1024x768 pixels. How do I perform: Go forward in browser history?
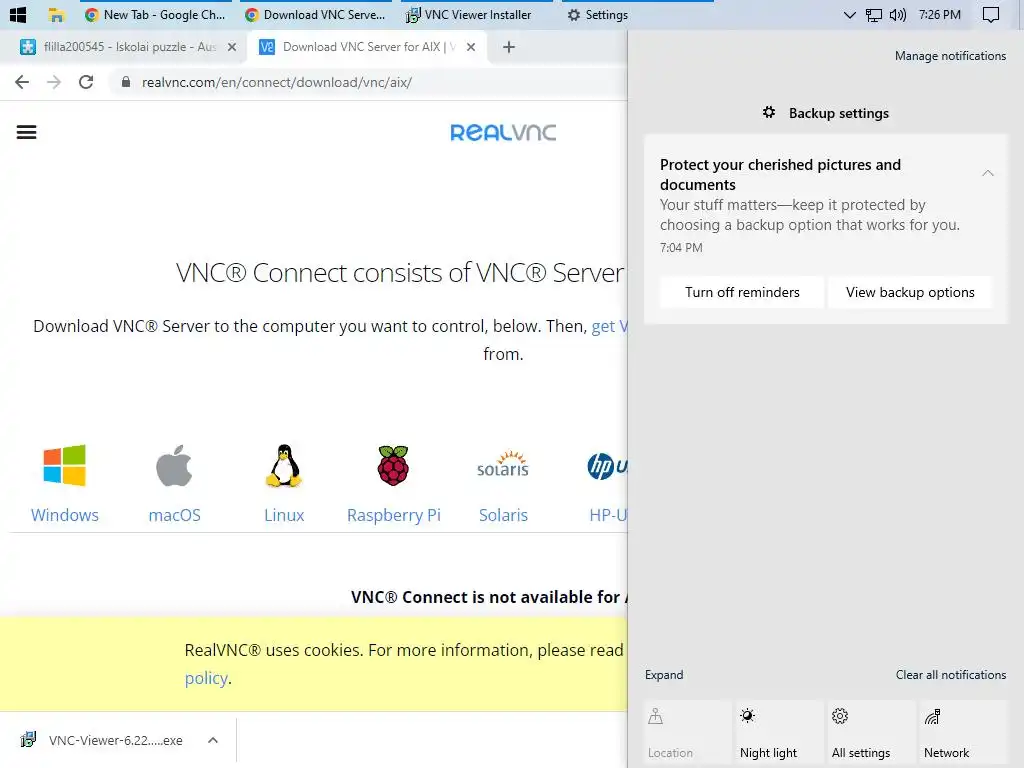(x=54, y=82)
